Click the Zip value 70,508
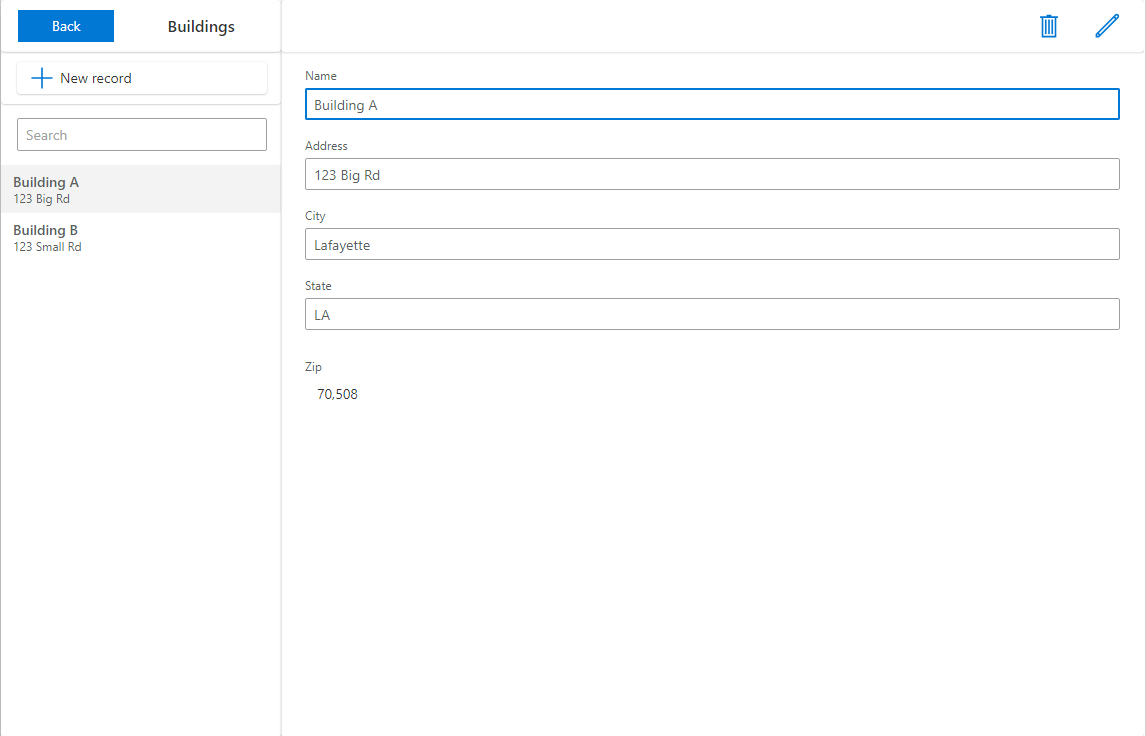Screen dimensions: 1146x736 (337, 395)
